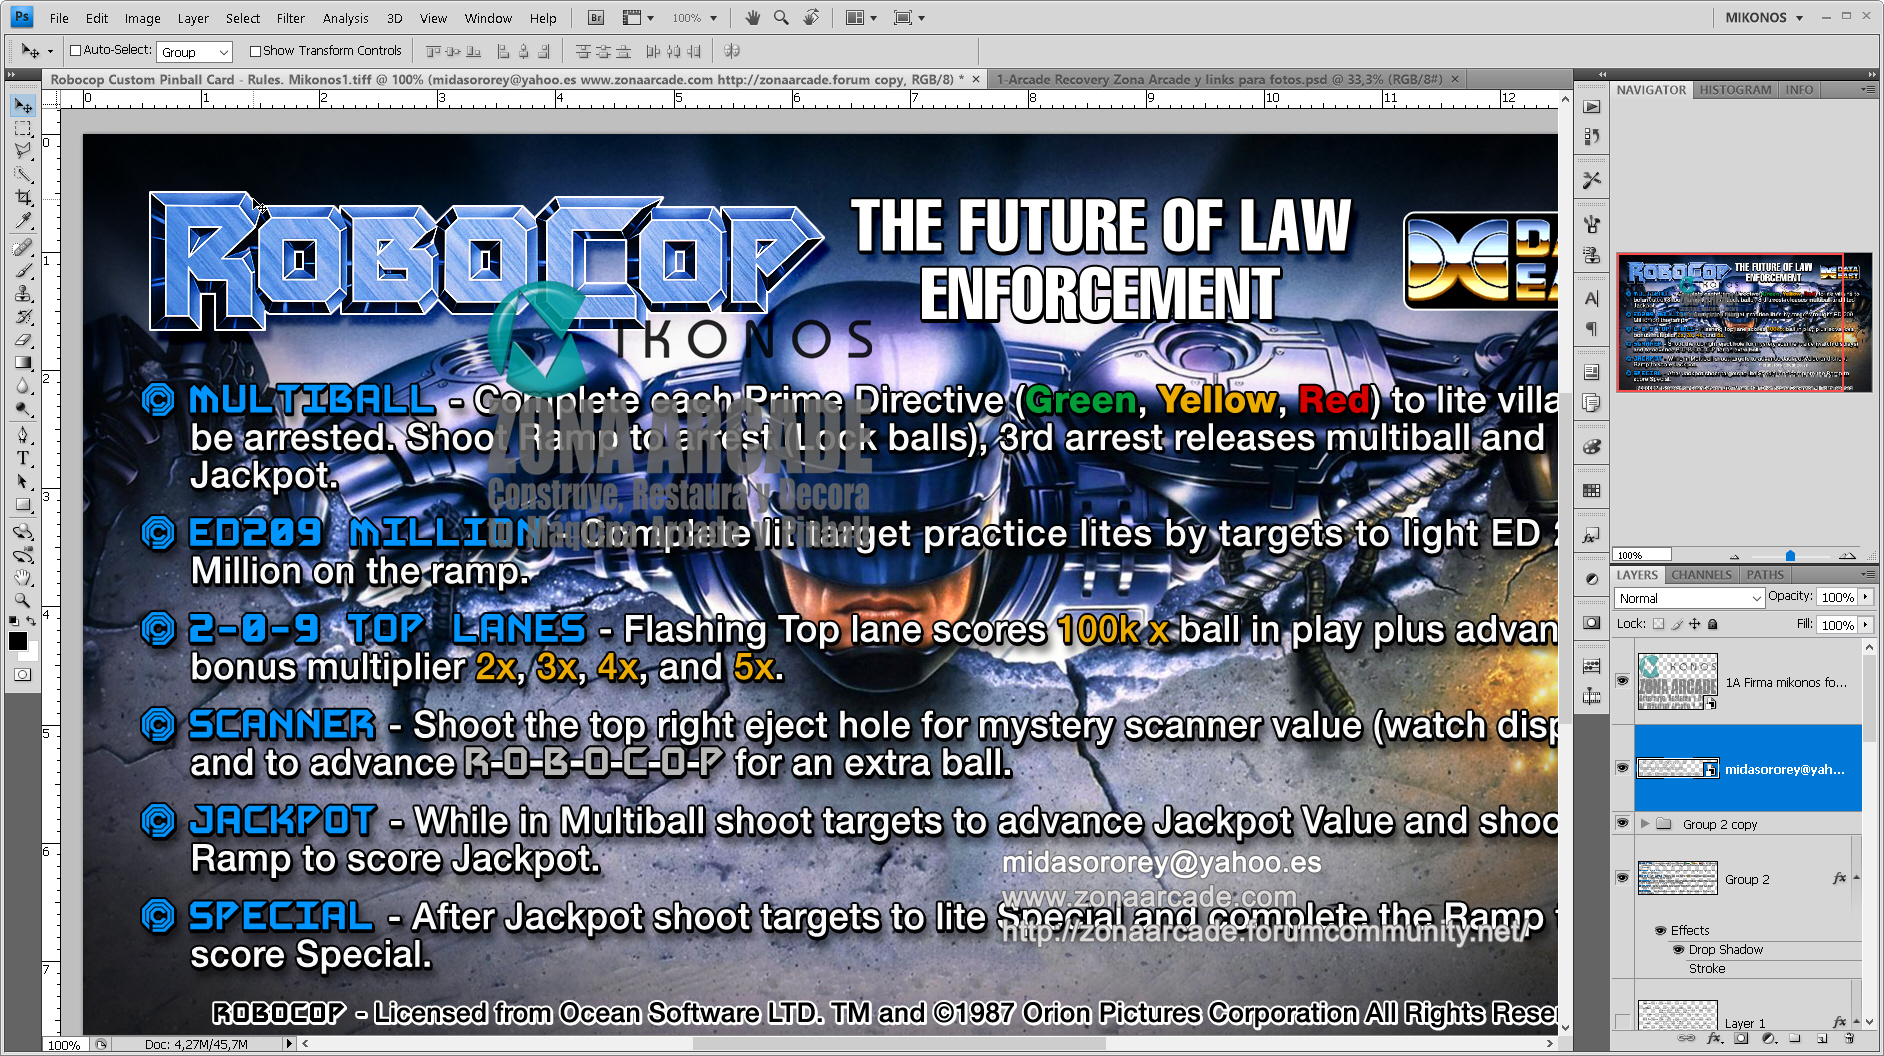
Task: Open the Normal blending mode dropdown
Action: [x=1689, y=598]
